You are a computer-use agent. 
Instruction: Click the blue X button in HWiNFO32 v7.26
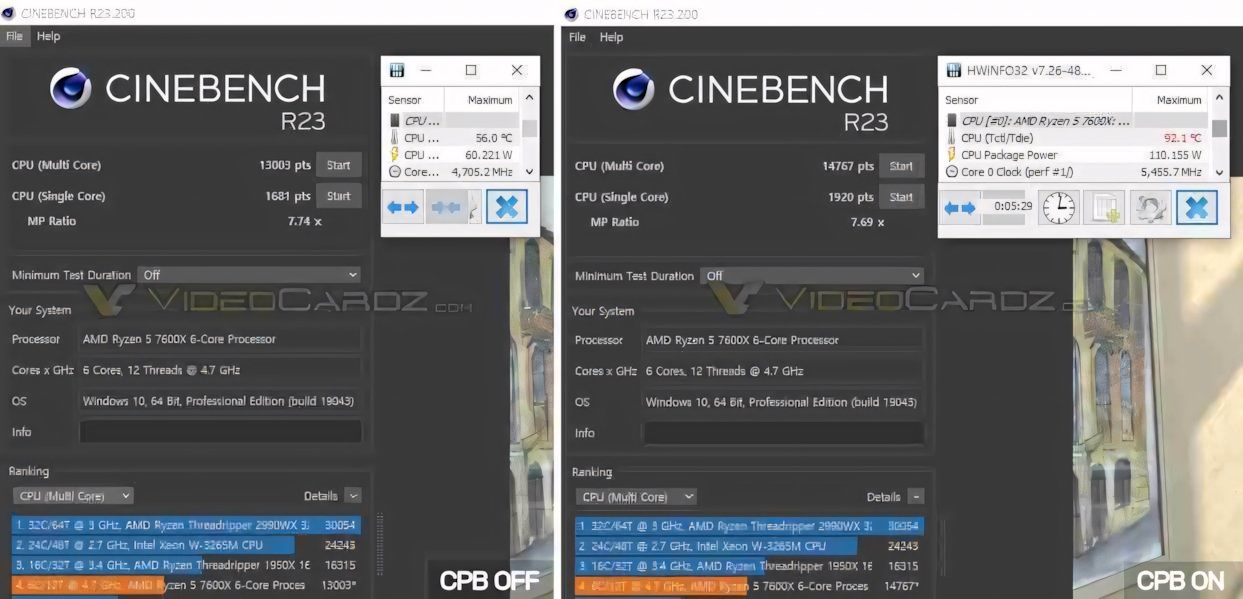[x=1196, y=208]
